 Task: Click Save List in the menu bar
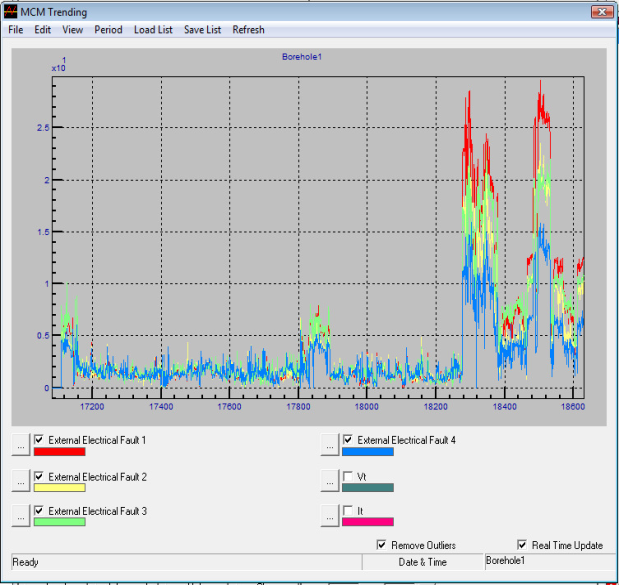(202, 30)
